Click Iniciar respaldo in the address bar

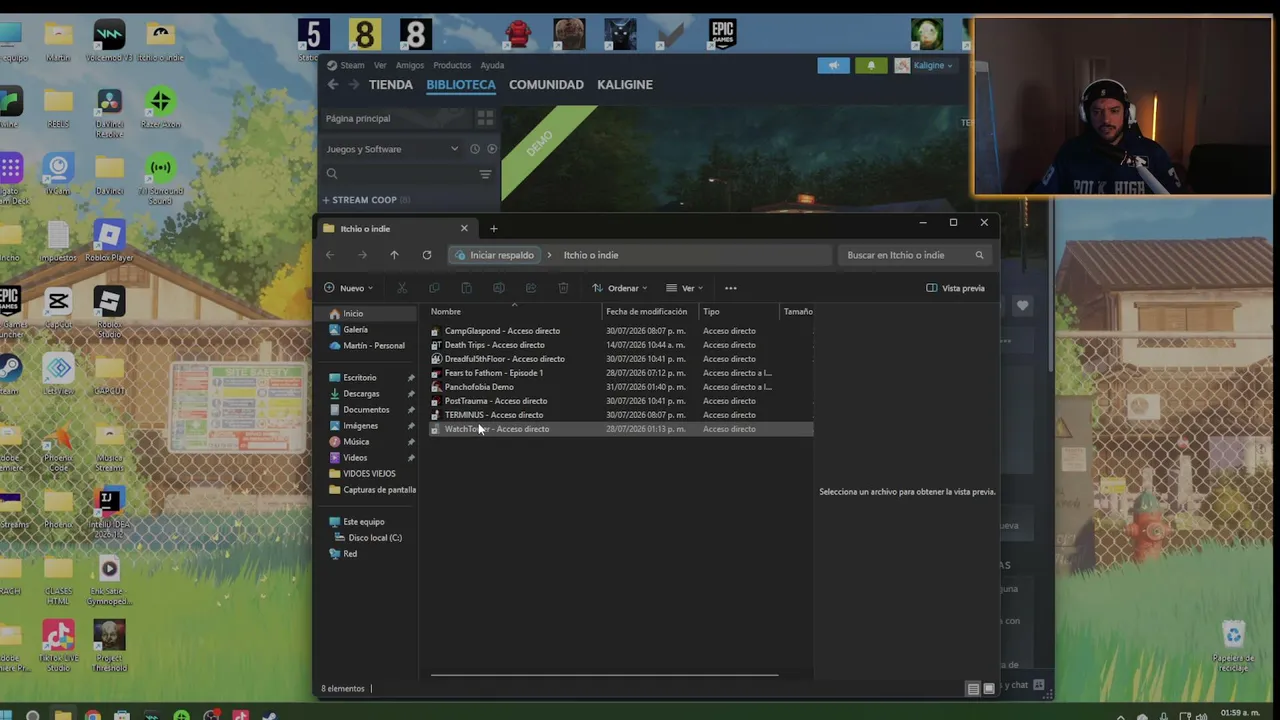pos(495,255)
